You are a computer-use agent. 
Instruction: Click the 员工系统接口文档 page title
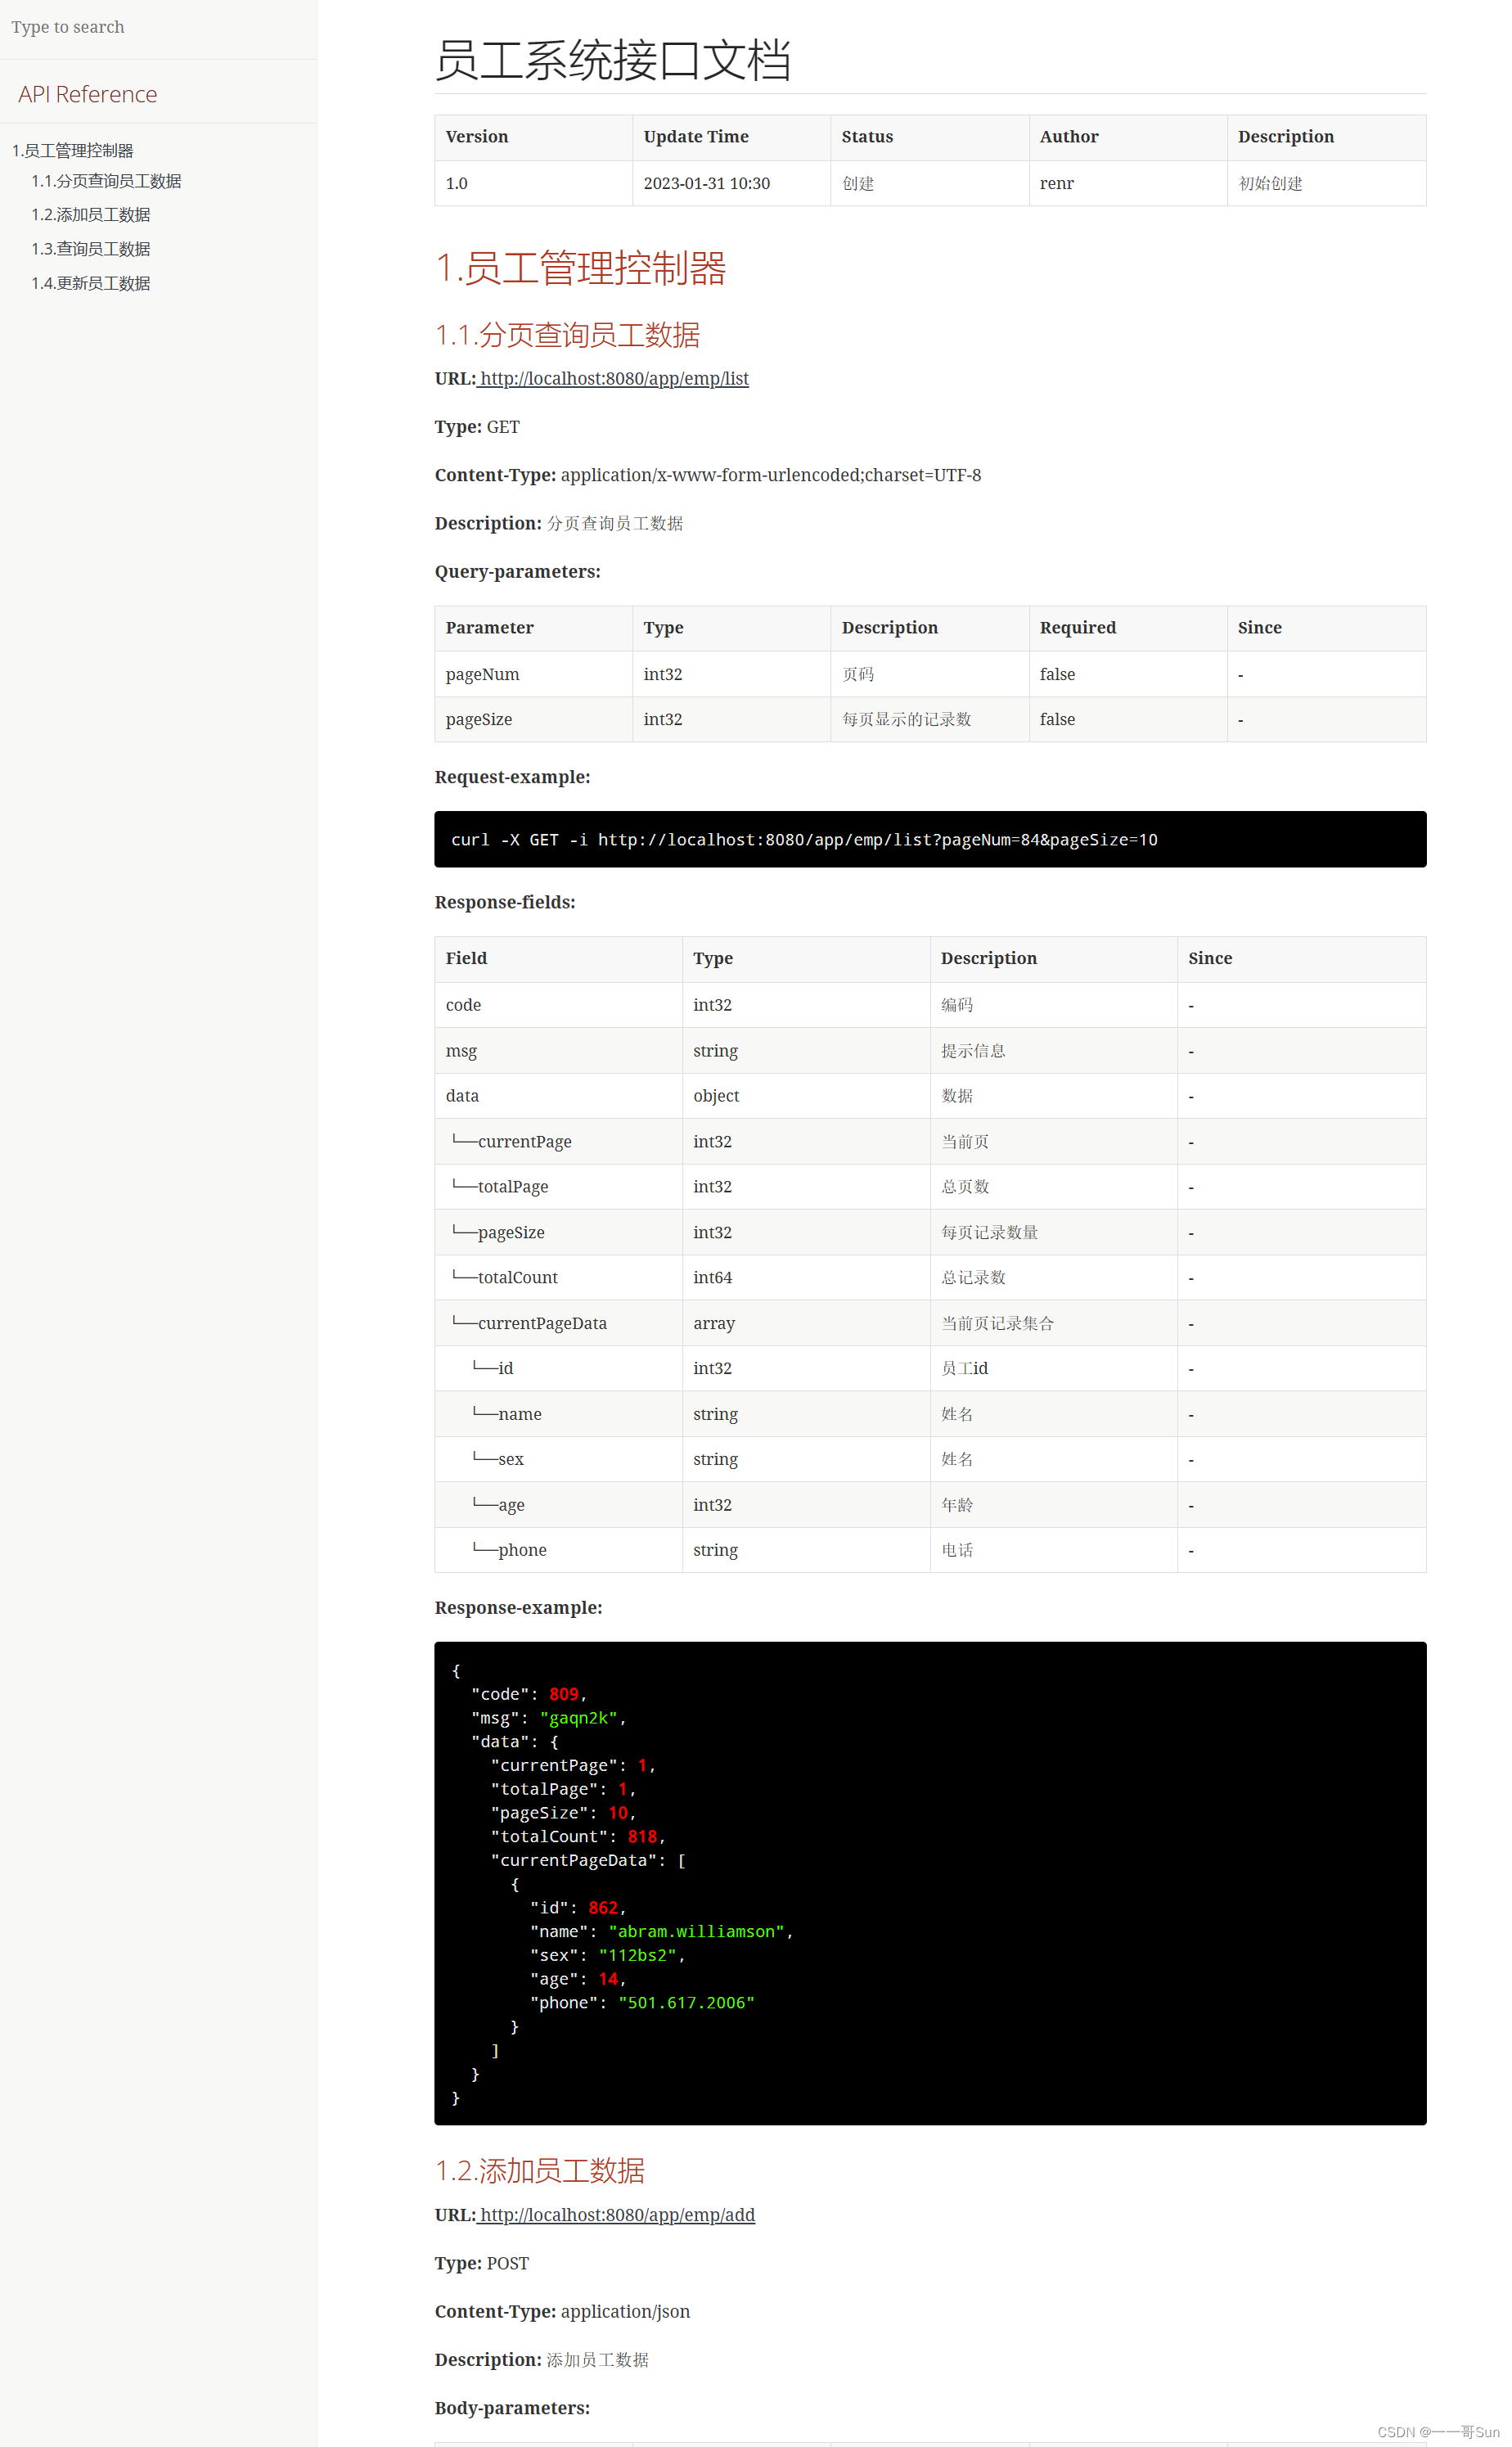[x=613, y=60]
